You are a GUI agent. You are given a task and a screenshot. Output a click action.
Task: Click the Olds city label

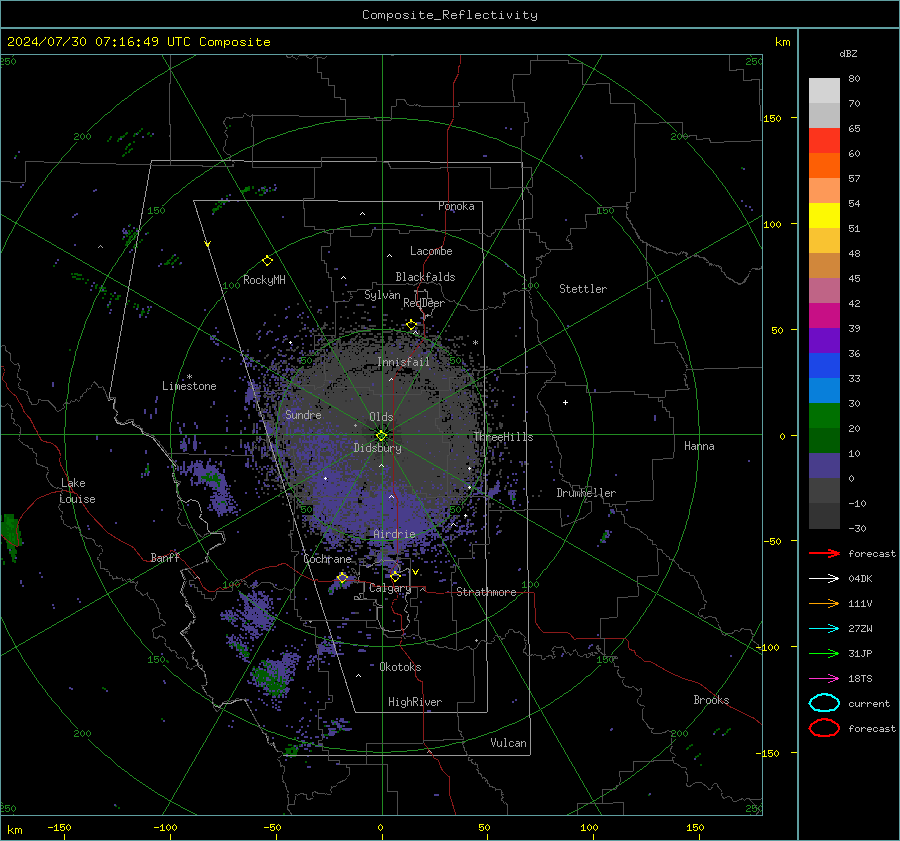click(x=381, y=417)
